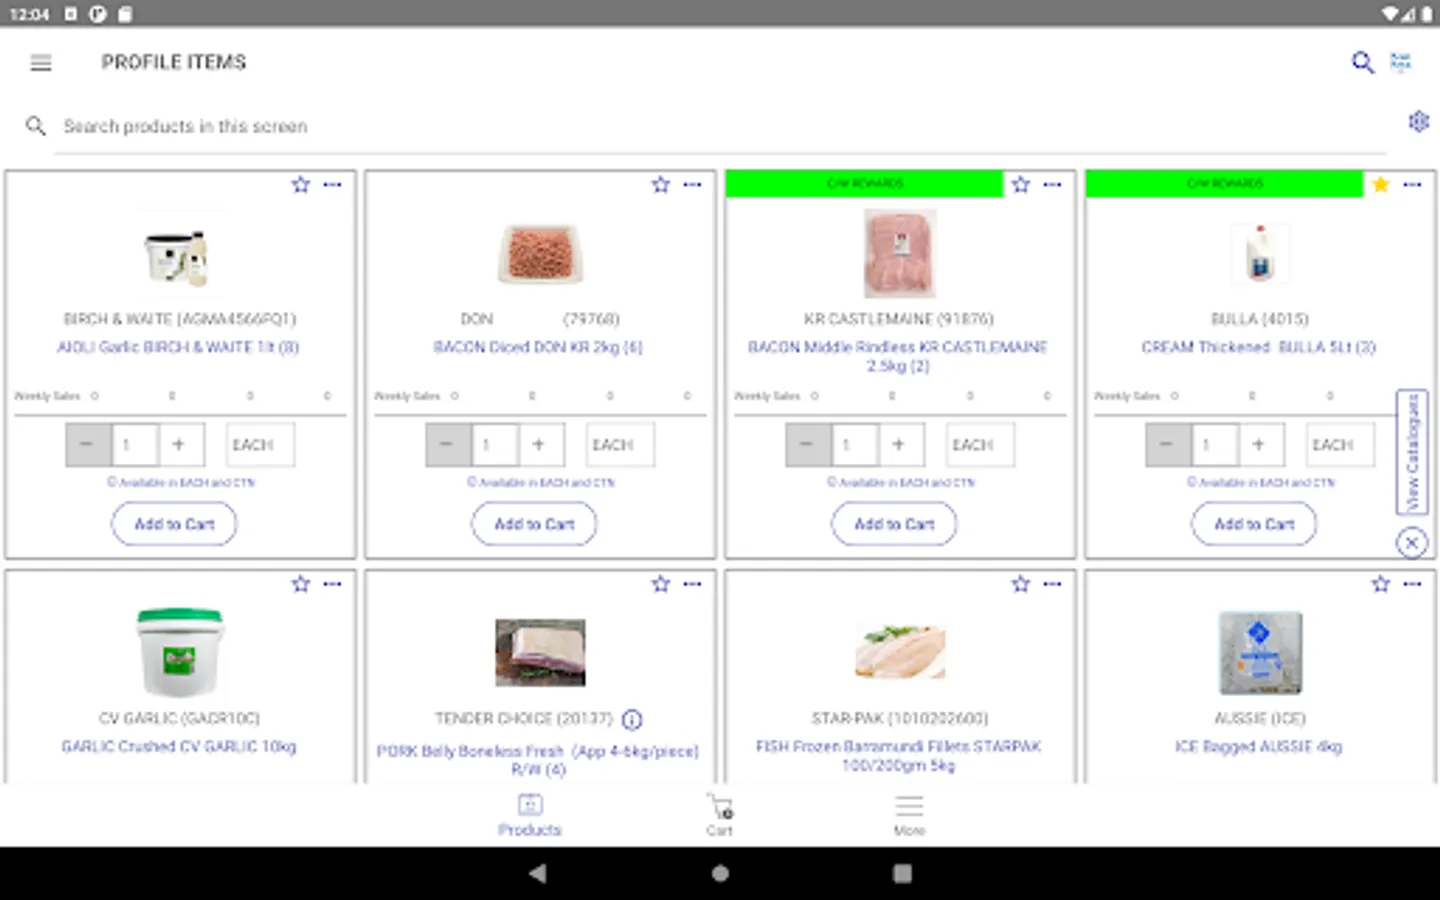
Task: Open ICE Bagged AUSSIE 4kg link
Action: (x=1258, y=747)
